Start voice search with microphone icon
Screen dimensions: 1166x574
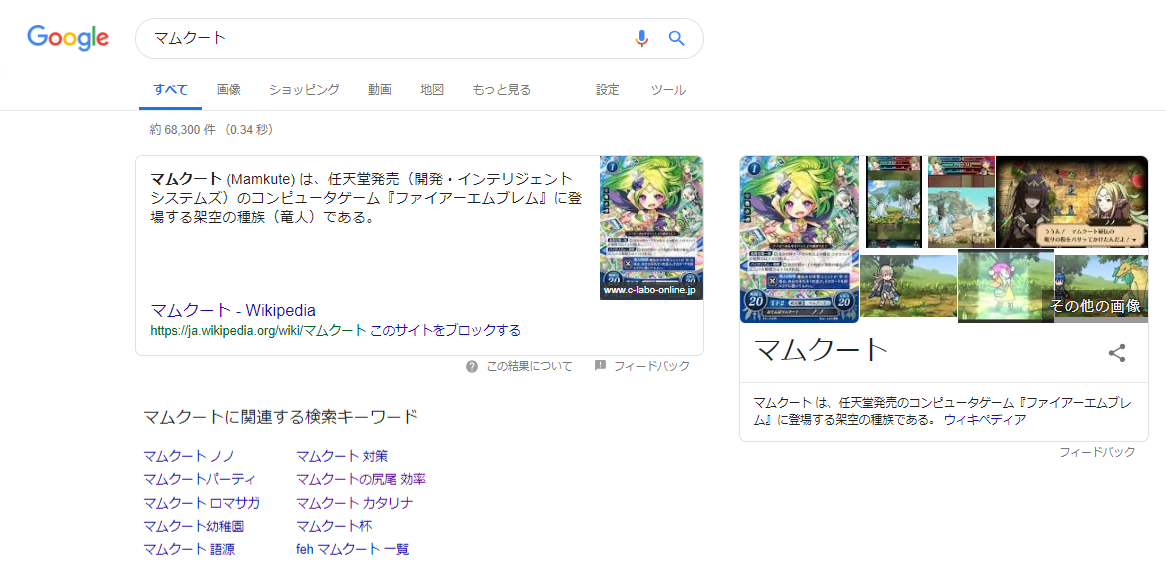point(642,38)
